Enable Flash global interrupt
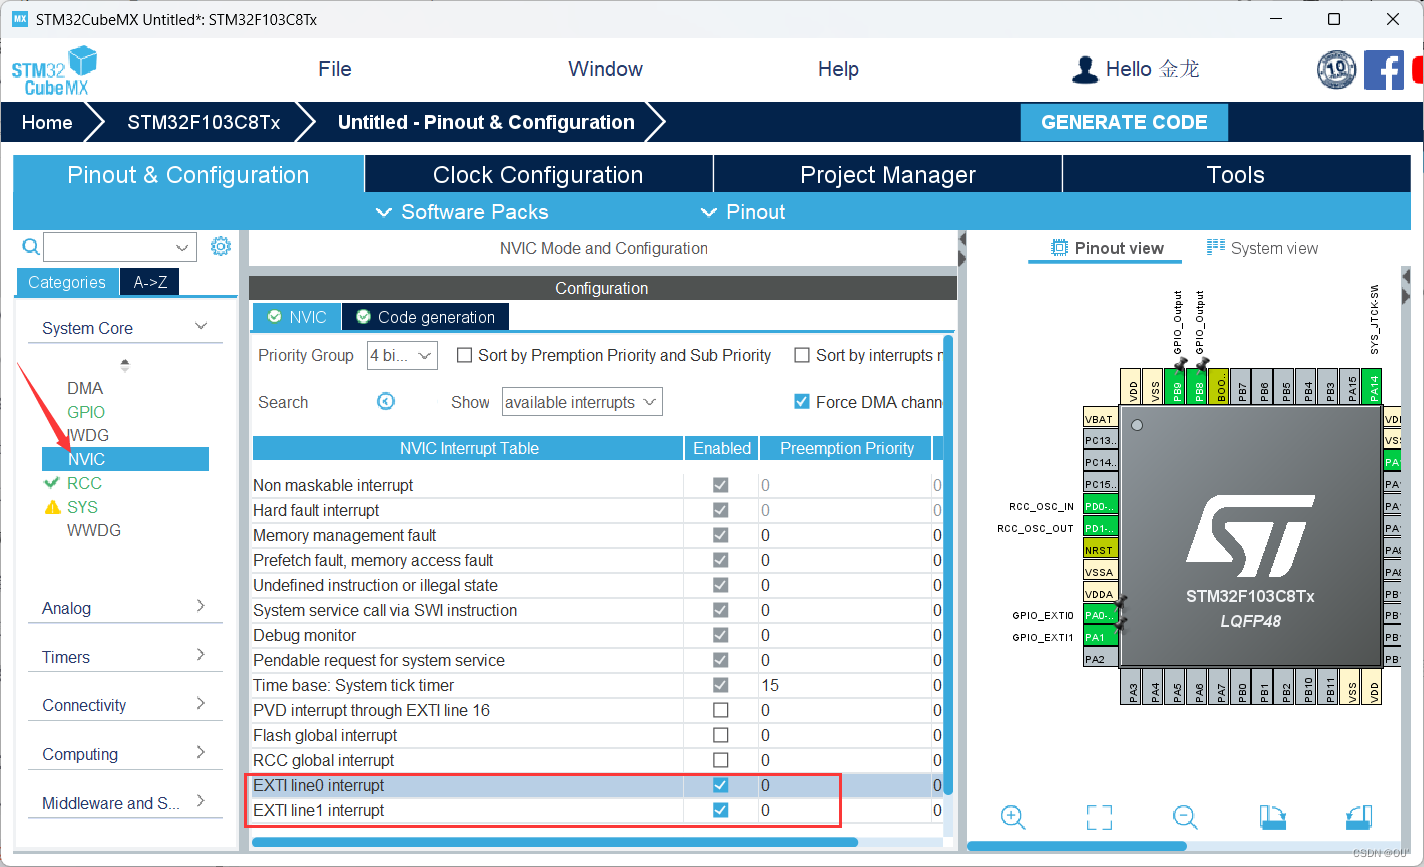This screenshot has width=1424, height=867. click(x=720, y=735)
